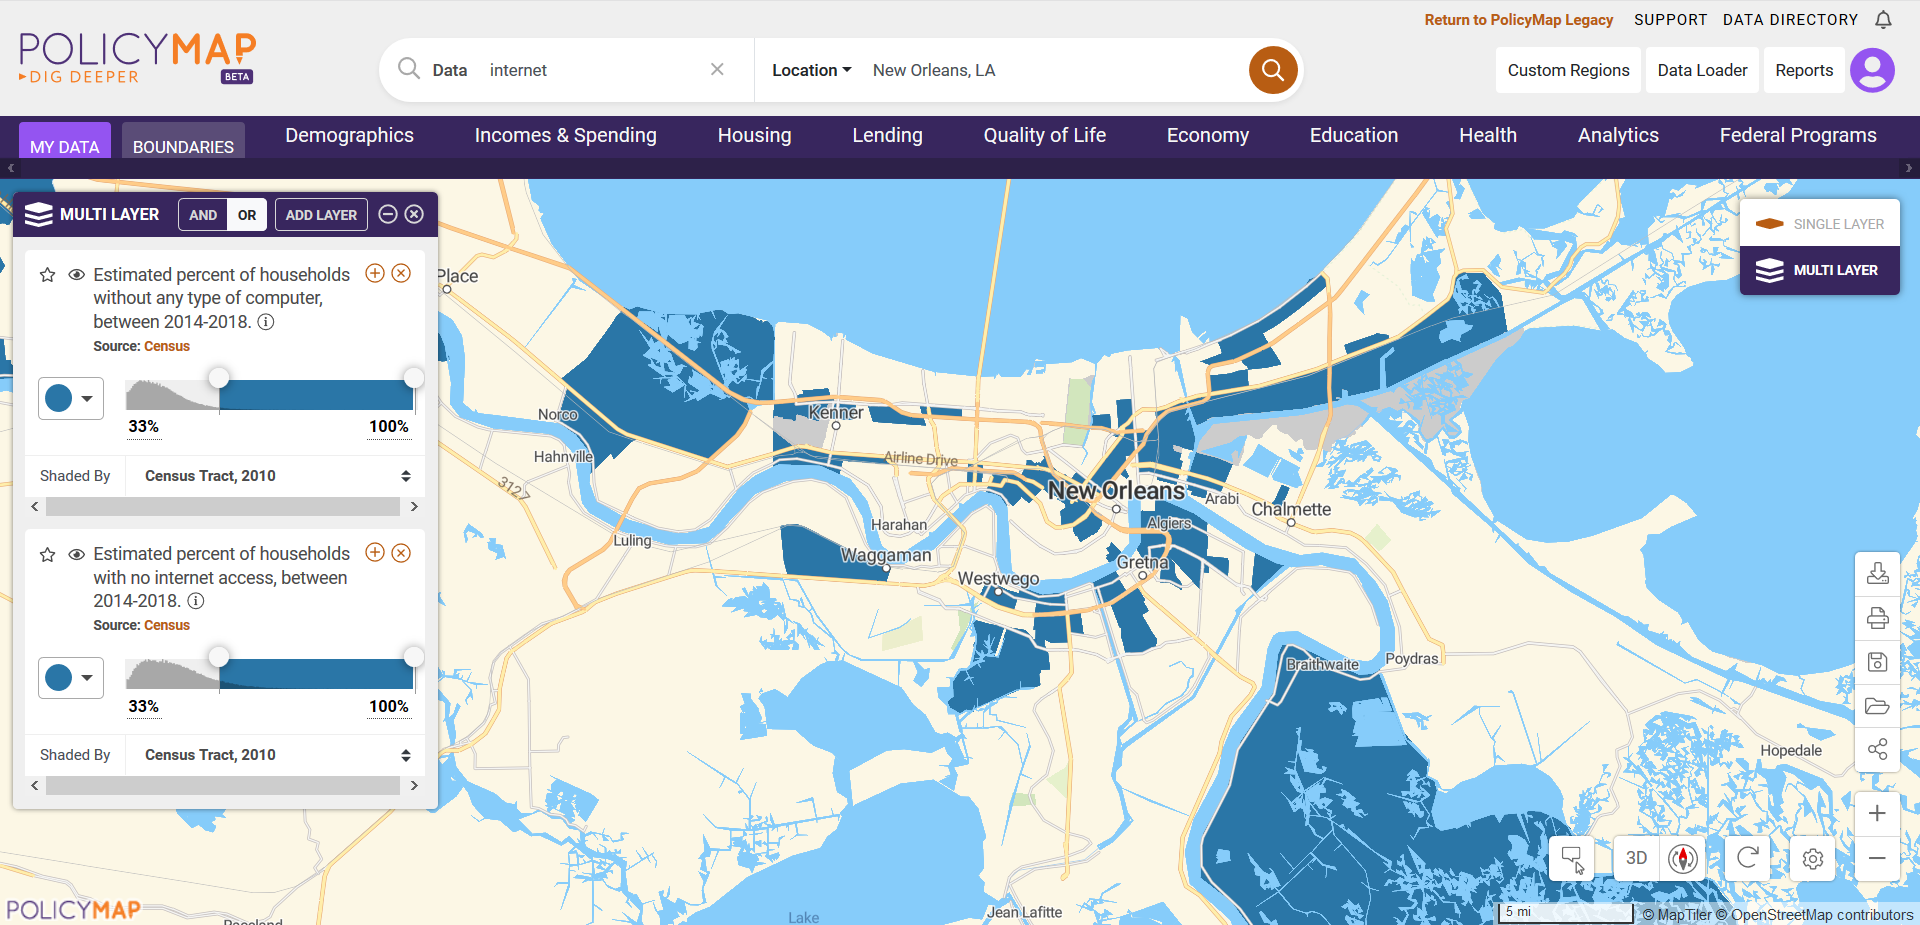Click the orange search magnifier button
This screenshot has width=1920, height=925.
[x=1273, y=70]
